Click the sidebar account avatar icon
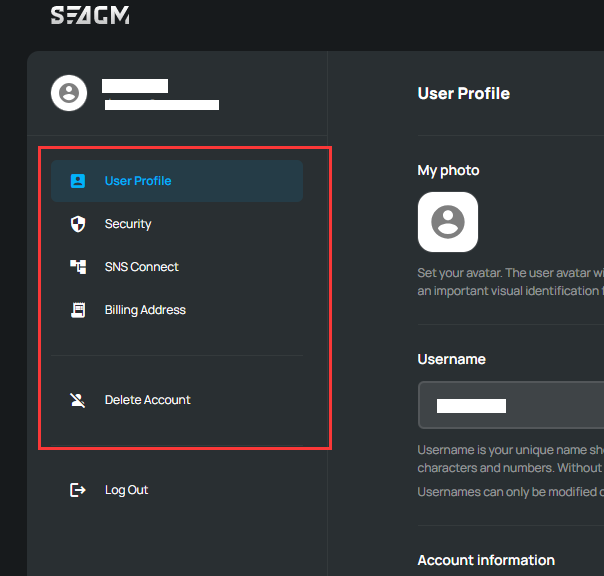 point(68,93)
